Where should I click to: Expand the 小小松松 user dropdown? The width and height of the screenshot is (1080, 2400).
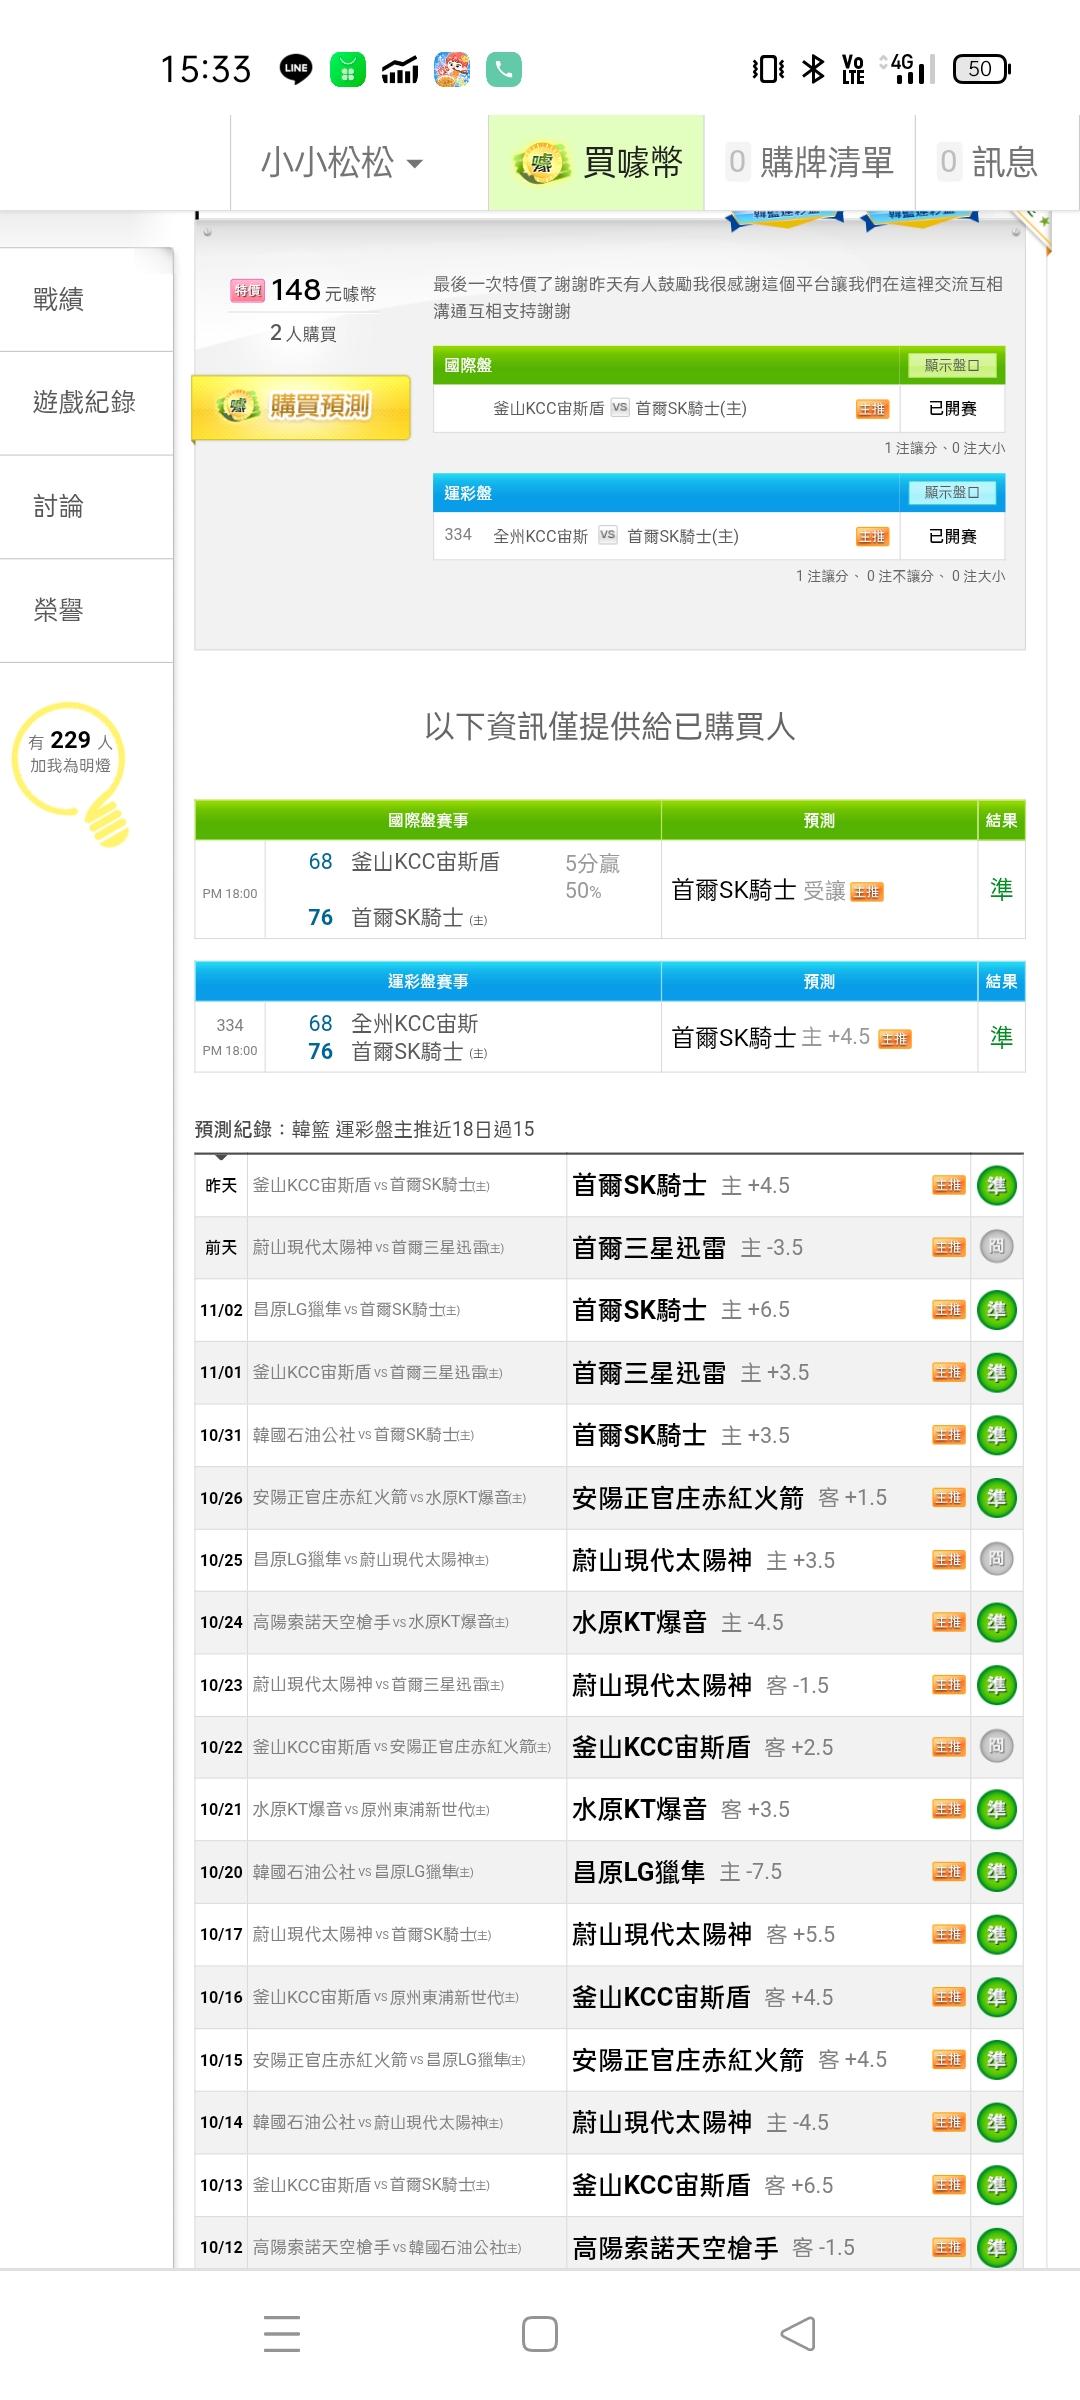(341, 162)
